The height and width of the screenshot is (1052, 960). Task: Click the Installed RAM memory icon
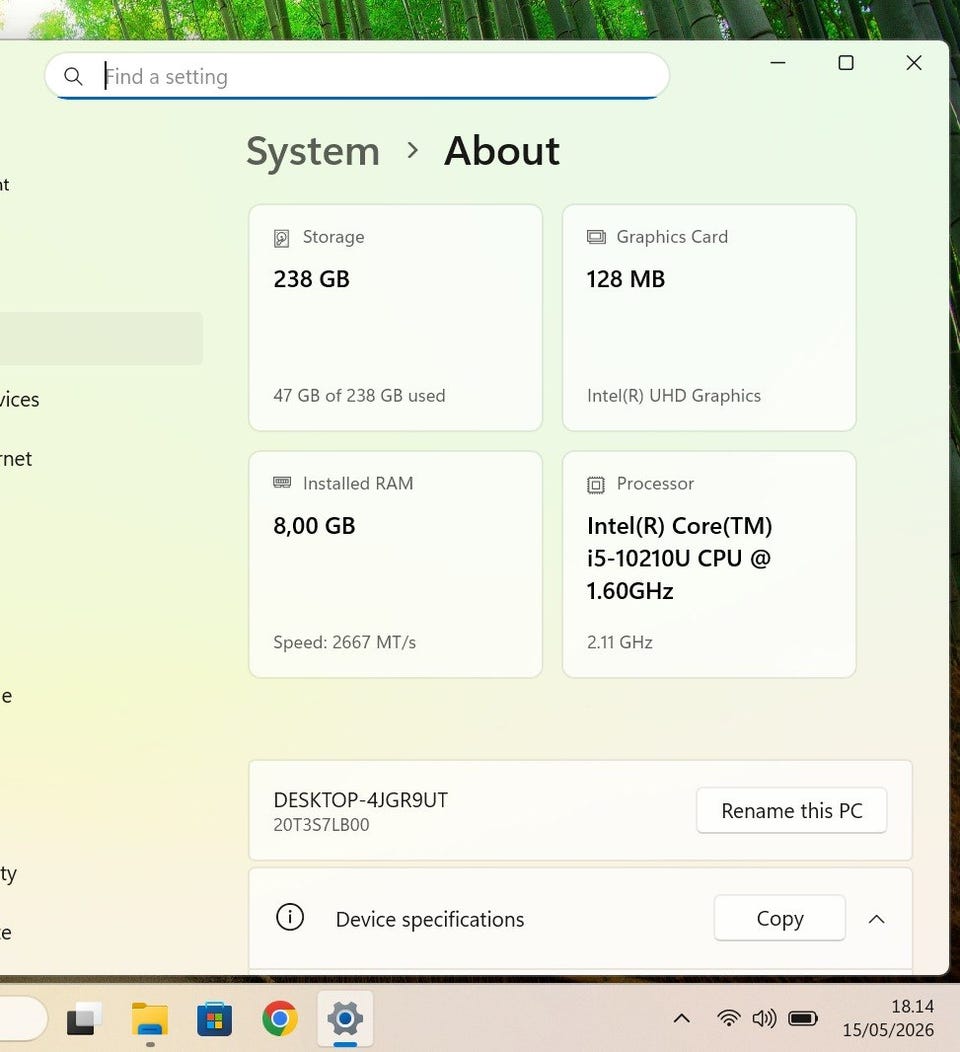click(282, 482)
